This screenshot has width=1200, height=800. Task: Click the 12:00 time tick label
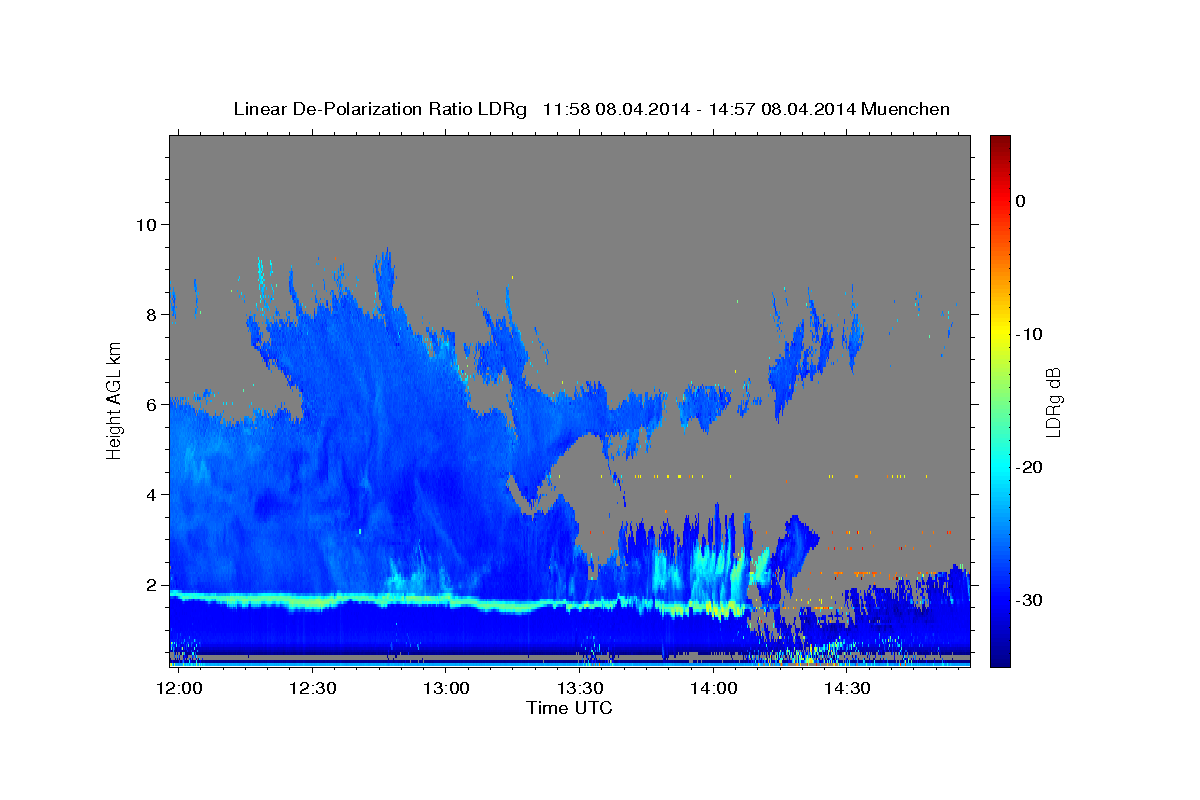pyautogui.click(x=178, y=688)
